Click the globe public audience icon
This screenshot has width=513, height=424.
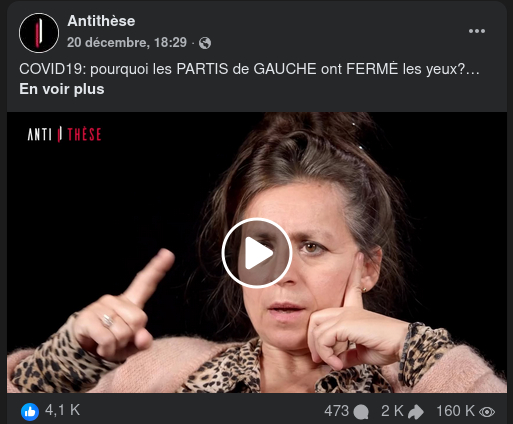coord(205,43)
